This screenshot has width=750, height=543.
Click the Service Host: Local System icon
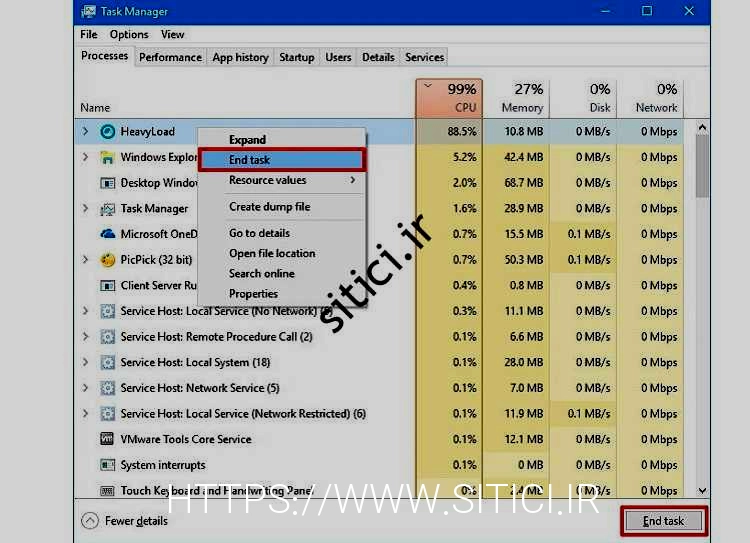(108, 363)
